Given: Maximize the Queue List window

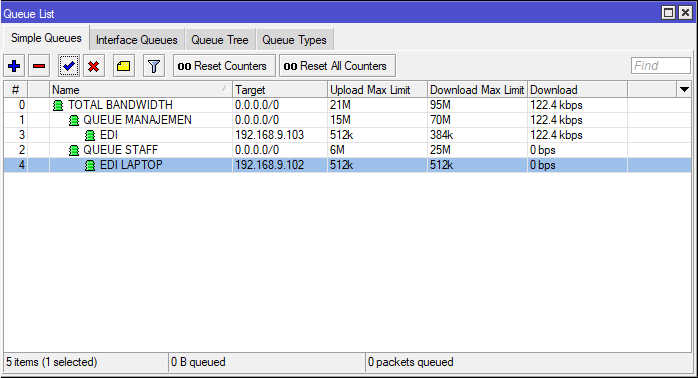Looking at the screenshot, I should 668,12.
